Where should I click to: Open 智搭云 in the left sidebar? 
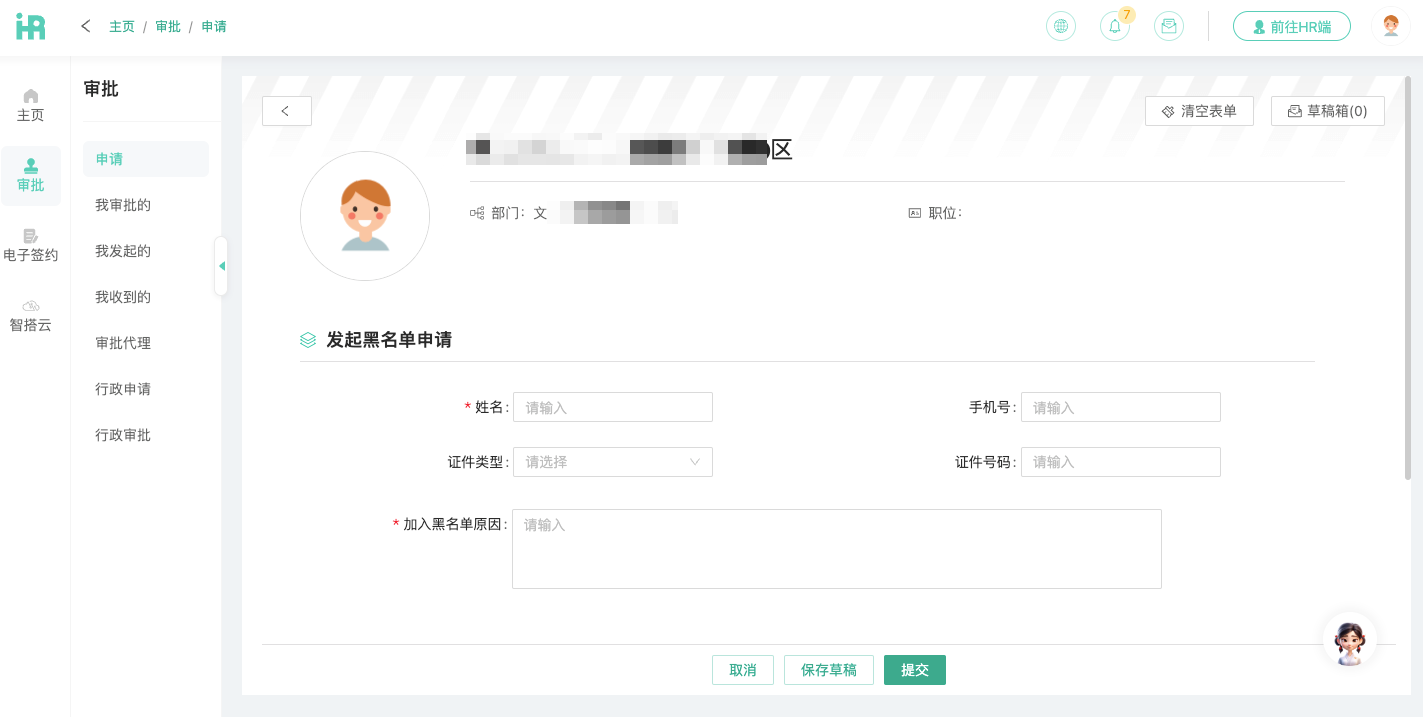[31, 315]
